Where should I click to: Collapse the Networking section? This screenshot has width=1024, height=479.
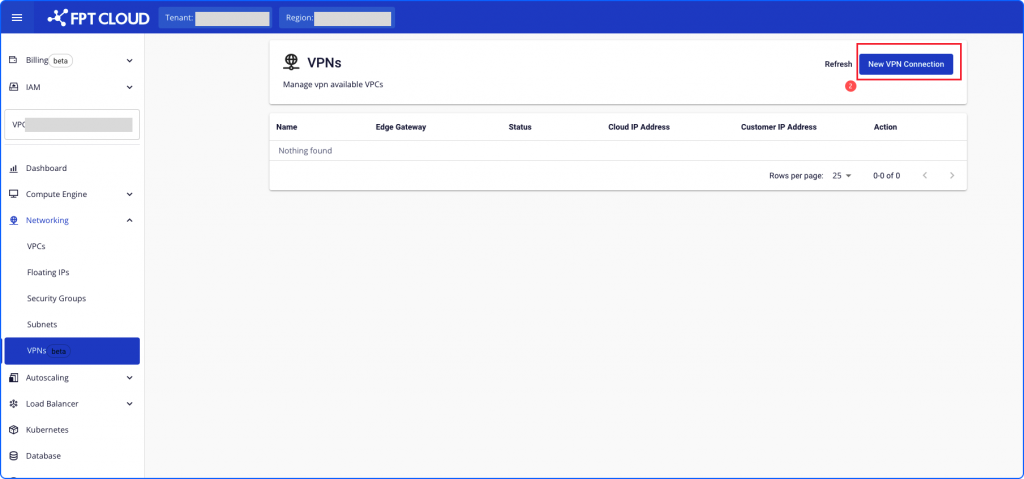pos(130,220)
